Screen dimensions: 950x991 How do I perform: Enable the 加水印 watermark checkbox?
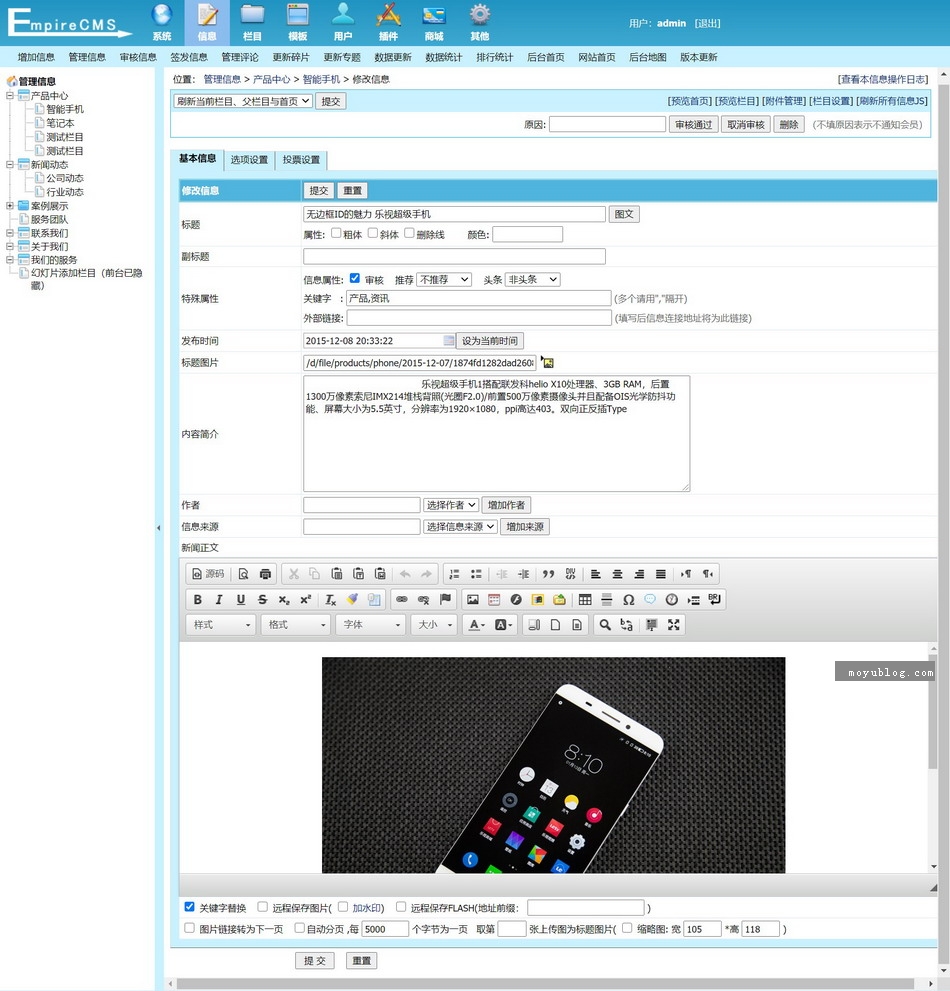pyautogui.click(x=343, y=907)
